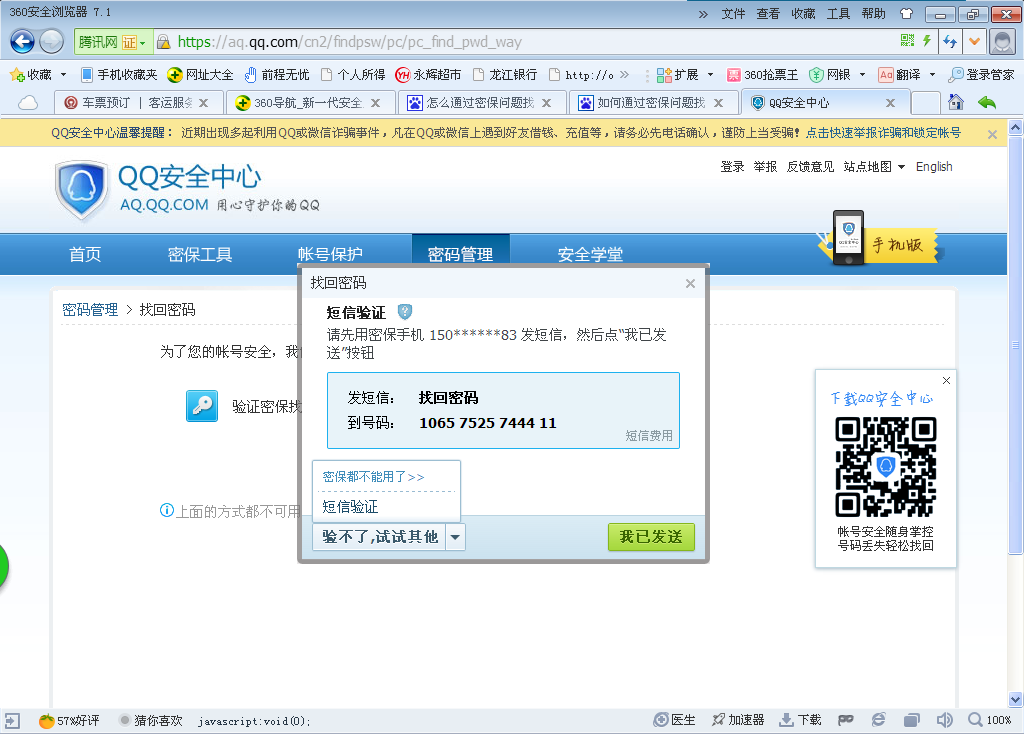Image resolution: width=1024 pixels, height=734 pixels.
Task: Click the 手机版 phone banner
Action: [878, 240]
